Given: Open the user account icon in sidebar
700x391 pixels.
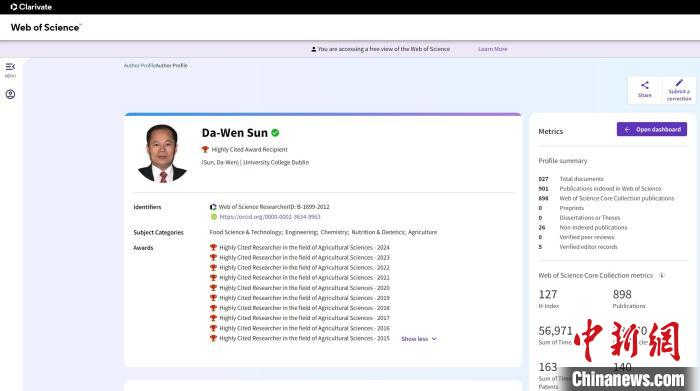Looking at the screenshot, I should tap(10, 94).
